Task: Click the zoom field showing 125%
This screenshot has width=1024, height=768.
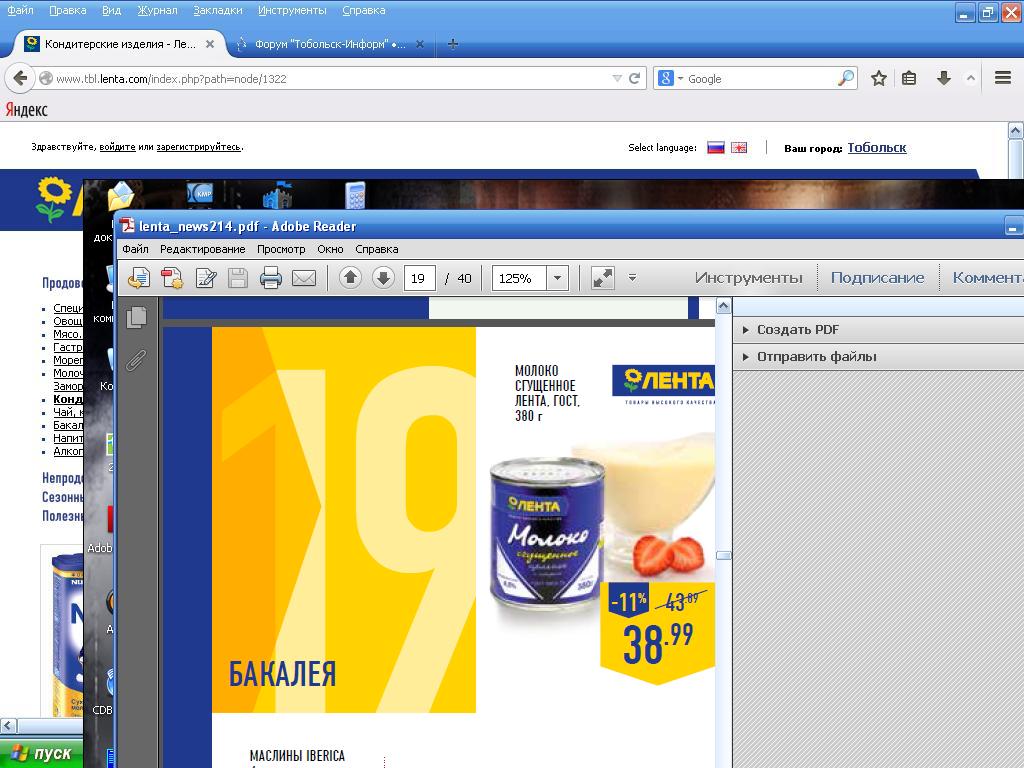Action: (519, 278)
